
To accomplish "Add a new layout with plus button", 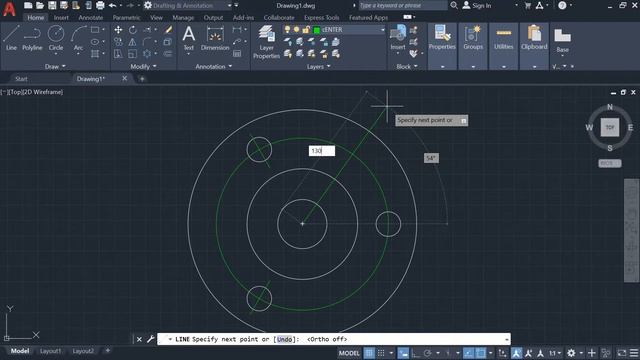I will [x=108, y=351].
